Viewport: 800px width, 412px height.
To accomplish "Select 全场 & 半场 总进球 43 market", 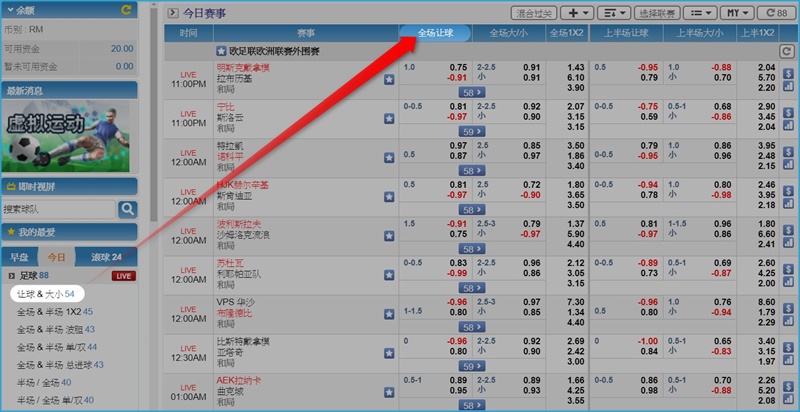I will tap(60, 365).
